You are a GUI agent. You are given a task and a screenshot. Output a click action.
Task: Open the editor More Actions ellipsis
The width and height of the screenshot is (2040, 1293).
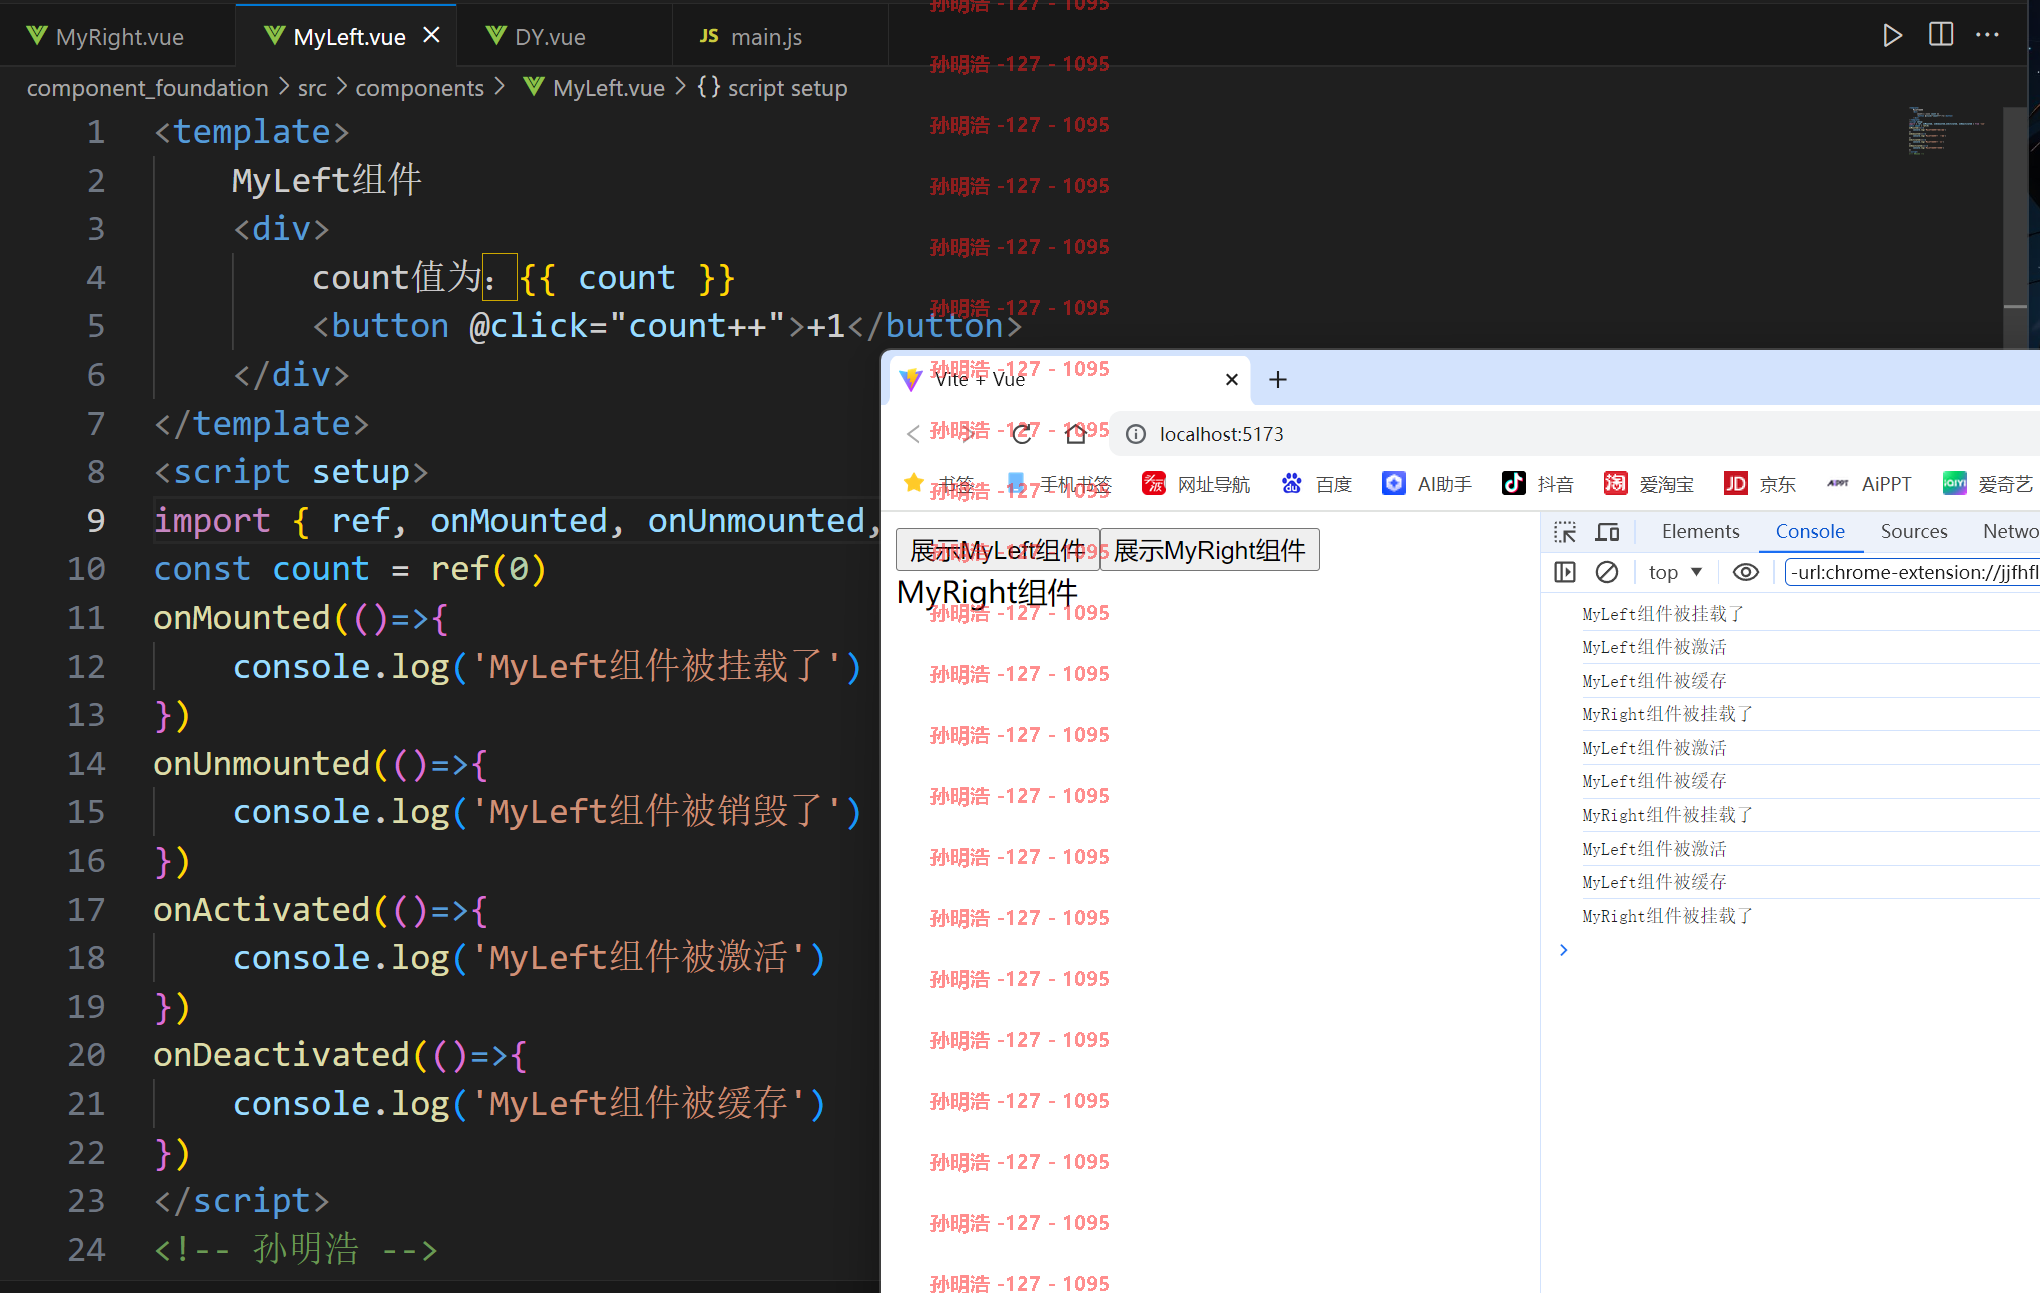pyautogui.click(x=1988, y=35)
